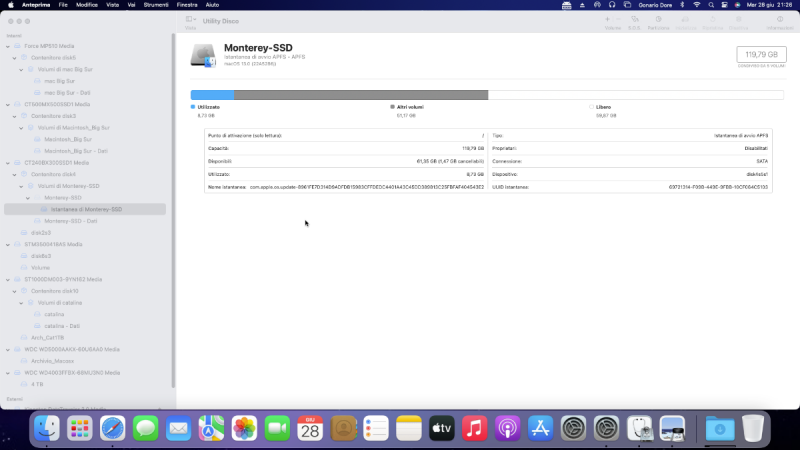Click the Disattiva unmount toolbar icon
The image size is (800, 450).
coord(738,19)
